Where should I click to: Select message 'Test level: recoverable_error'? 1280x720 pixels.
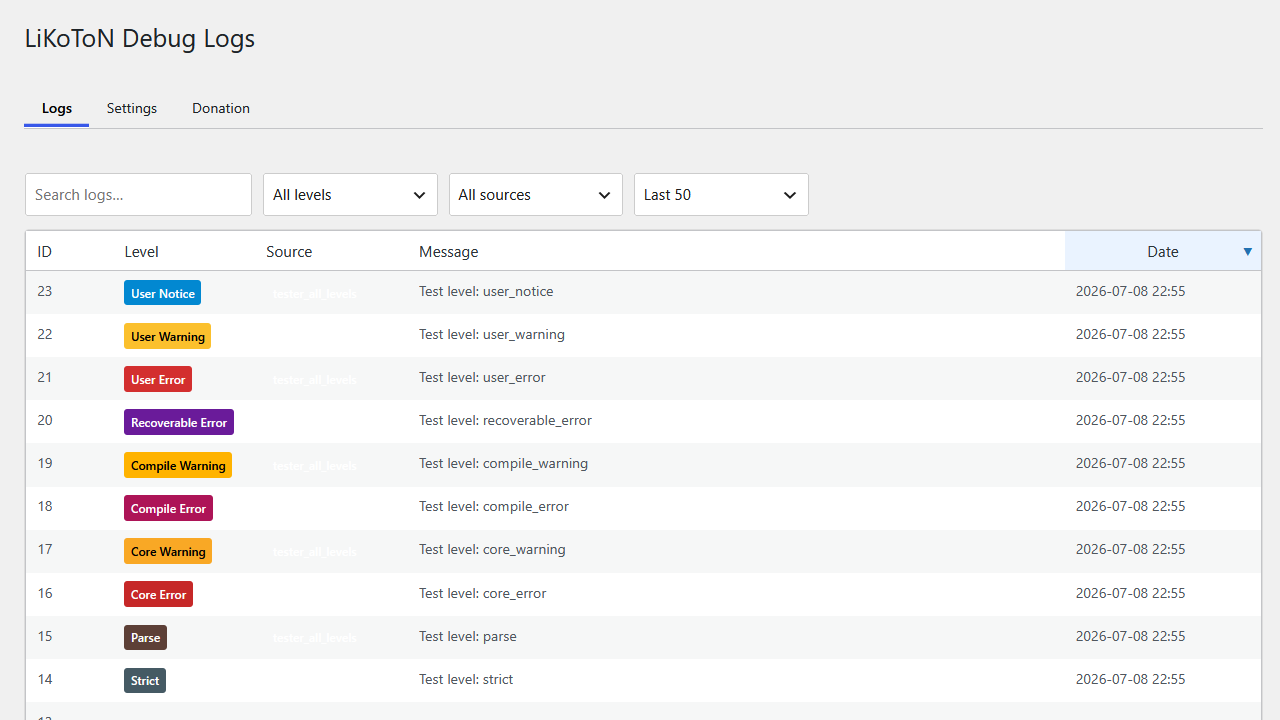point(505,421)
